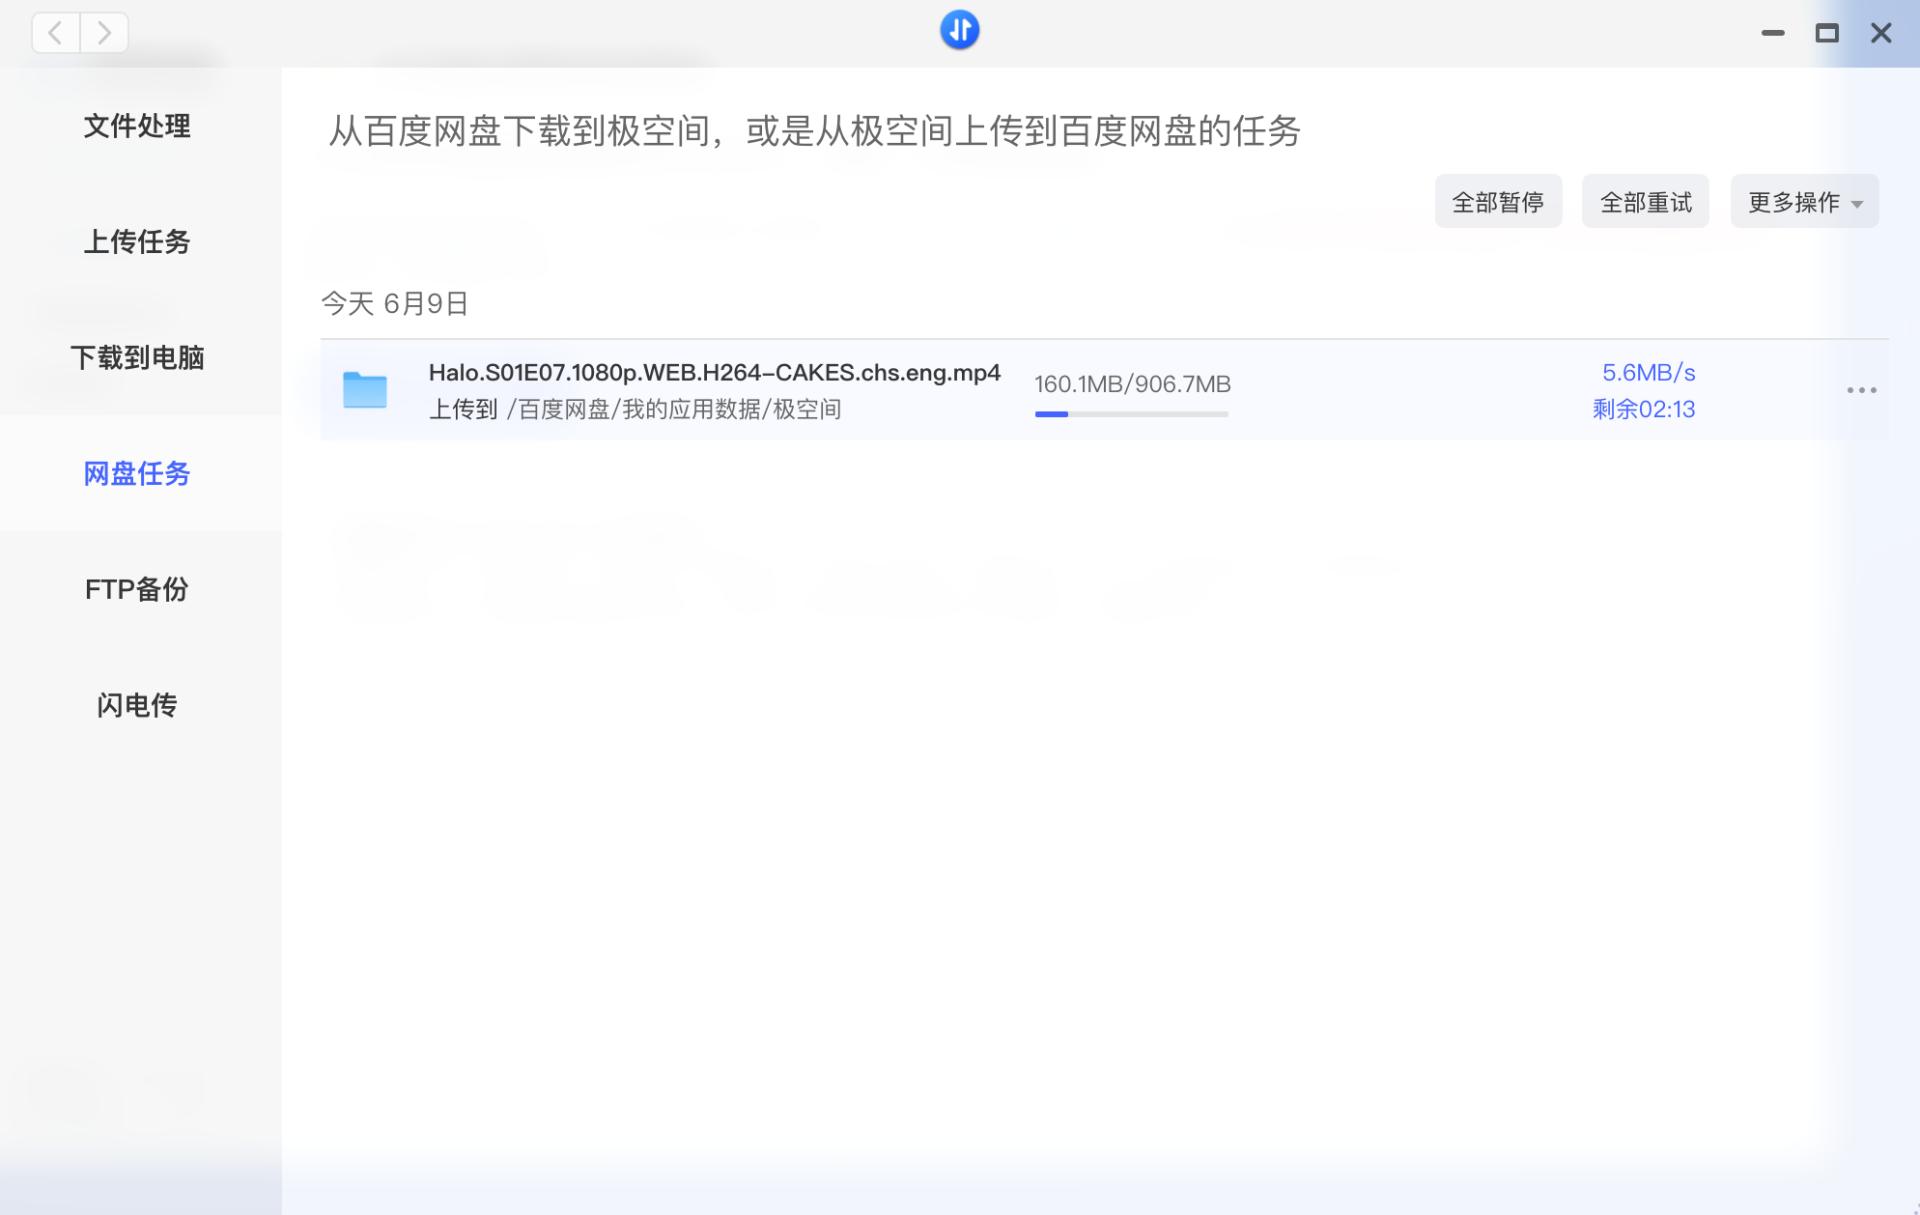1920x1215 pixels.
Task: Click the folder icon next to the Halo task
Action: pos(366,390)
